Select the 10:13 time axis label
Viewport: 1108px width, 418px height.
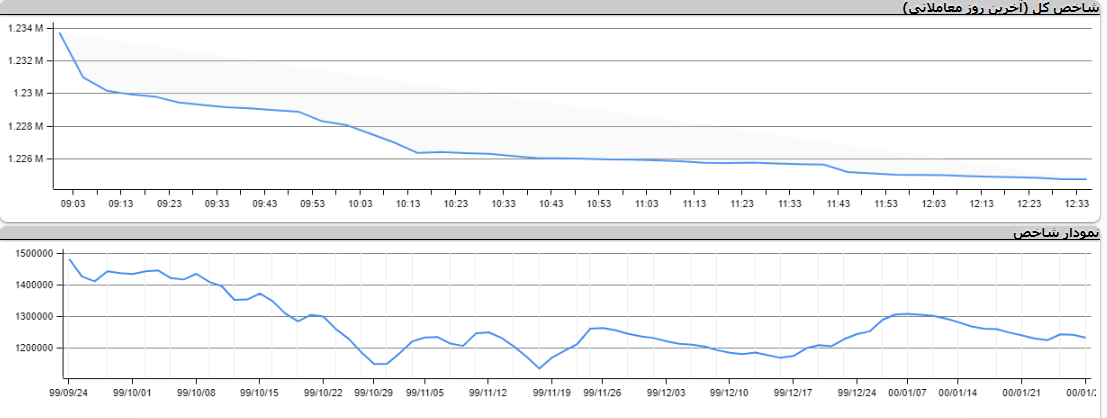point(408,203)
